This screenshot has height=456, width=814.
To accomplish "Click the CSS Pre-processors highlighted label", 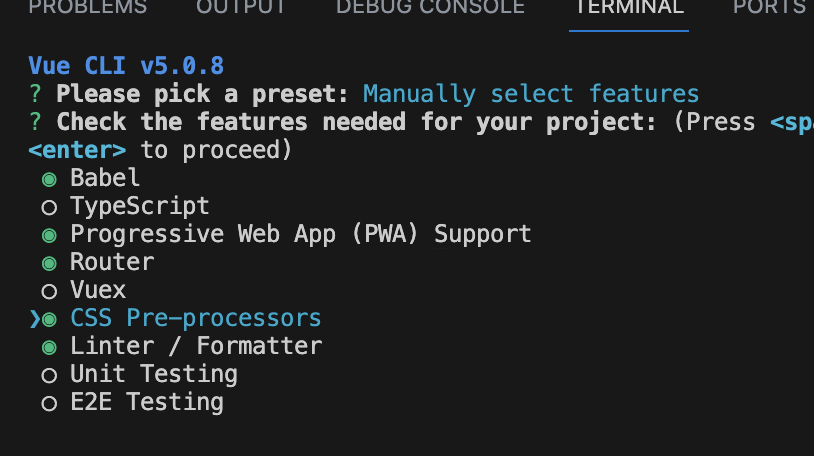I will click(x=196, y=318).
